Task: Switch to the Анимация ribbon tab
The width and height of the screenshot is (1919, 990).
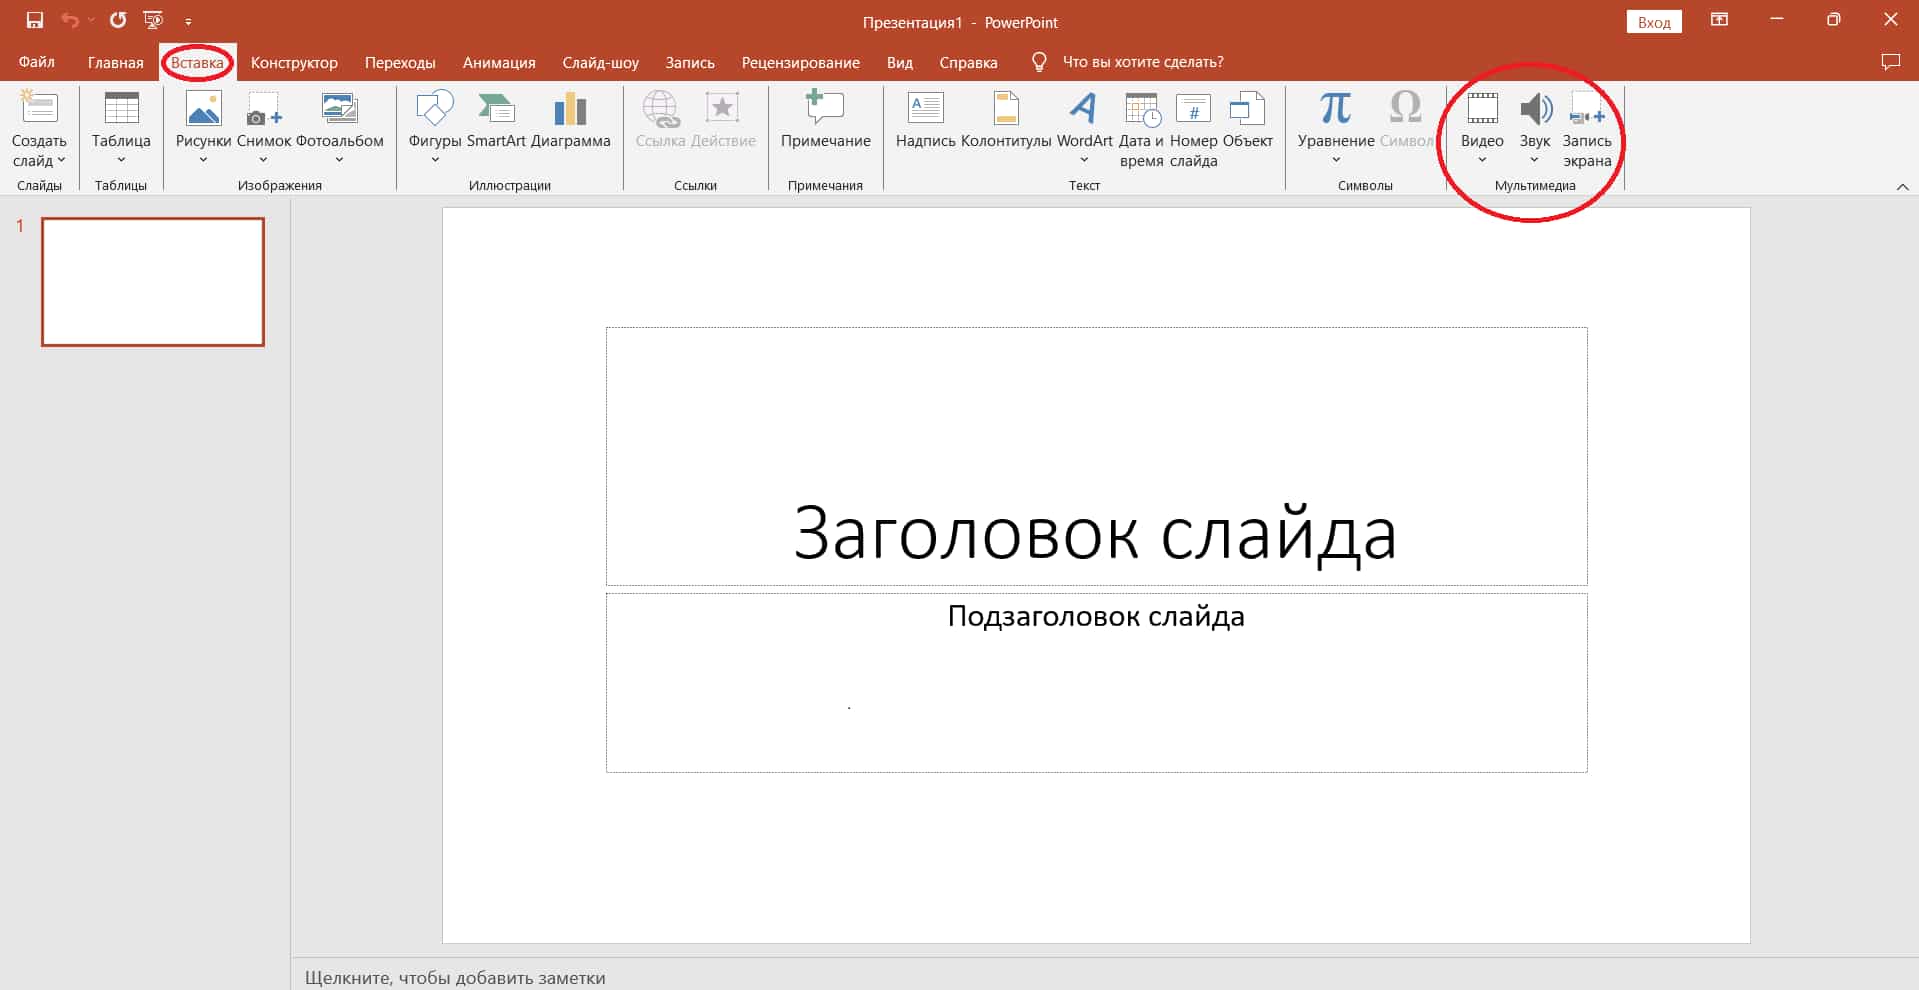Action: click(498, 62)
